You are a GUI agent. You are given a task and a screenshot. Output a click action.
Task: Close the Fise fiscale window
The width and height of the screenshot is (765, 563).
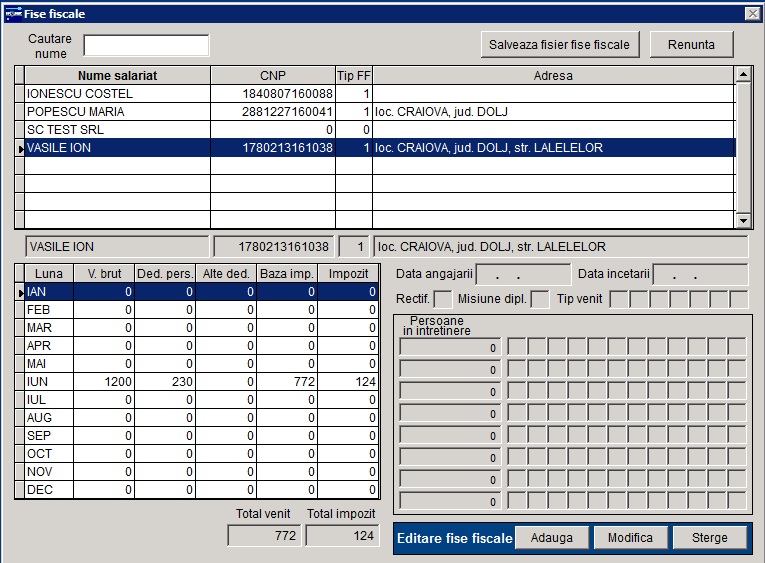click(x=753, y=14)
